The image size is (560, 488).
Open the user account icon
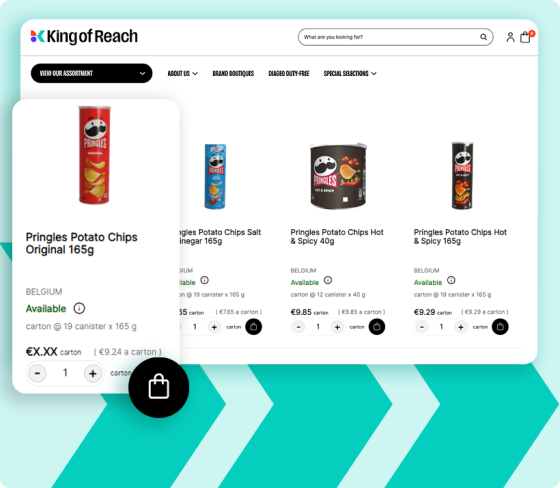tap(510, 37)
